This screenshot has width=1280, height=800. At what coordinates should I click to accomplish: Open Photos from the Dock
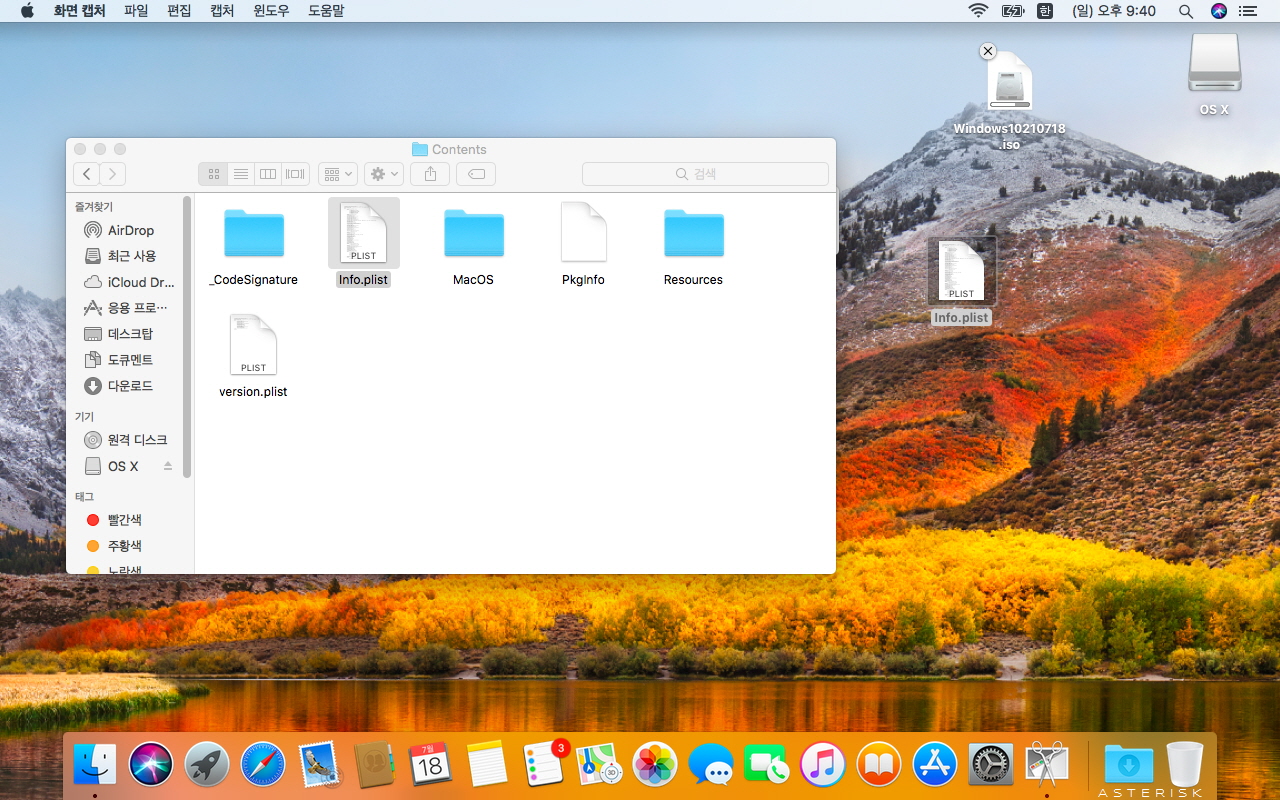[x=656, y=765]
